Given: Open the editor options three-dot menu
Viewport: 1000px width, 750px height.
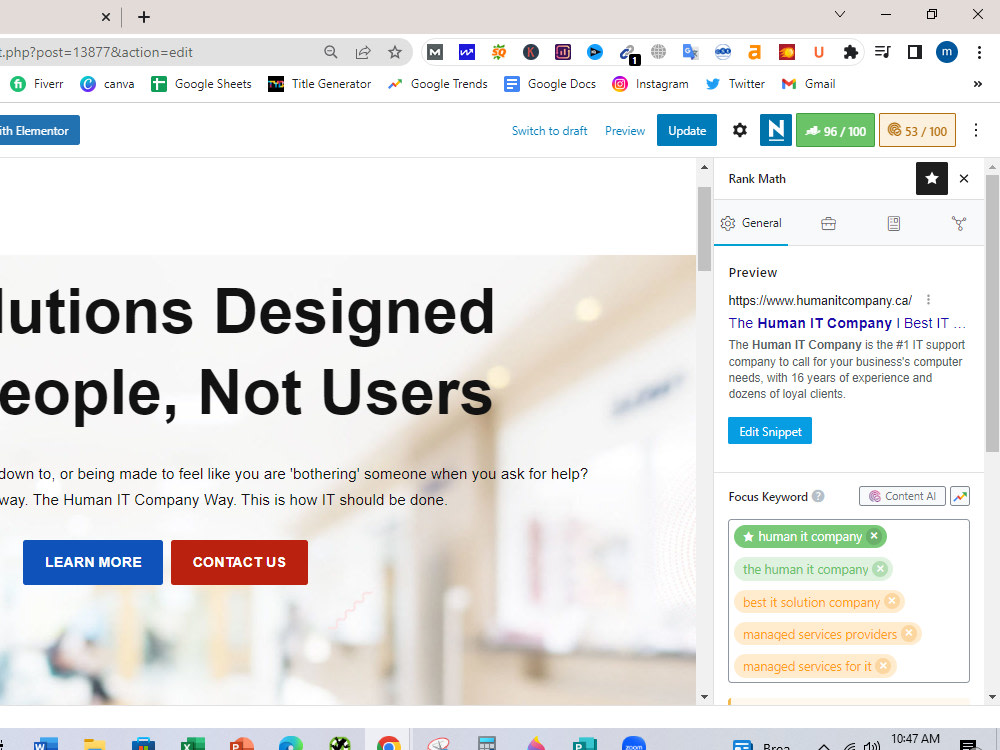Looking at the screenshot, I should point(976,131).
